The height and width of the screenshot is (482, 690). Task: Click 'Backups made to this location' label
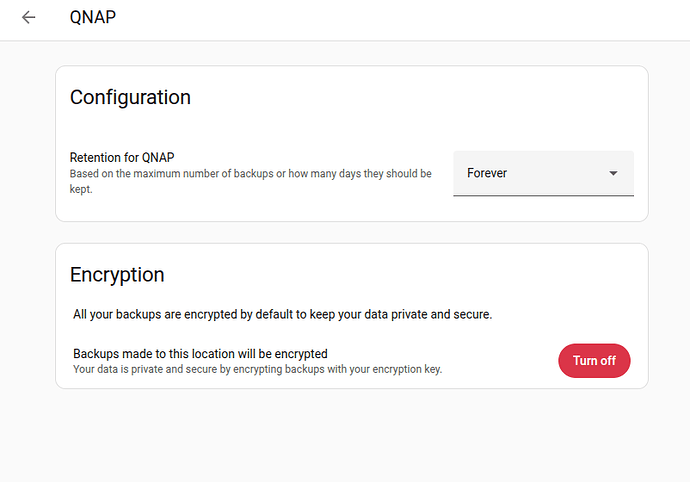pyautogui.click(x=200, y=354)
